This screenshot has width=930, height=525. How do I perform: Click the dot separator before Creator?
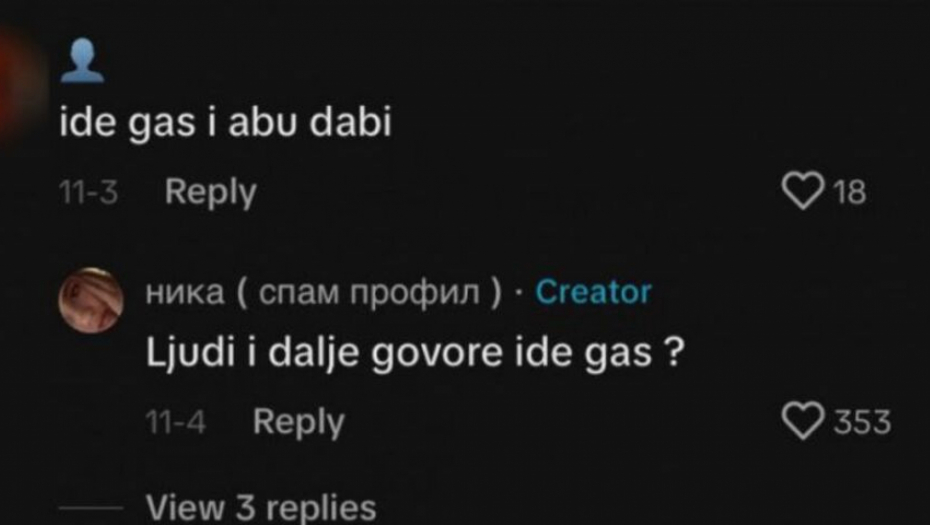[x=518, y=293]
